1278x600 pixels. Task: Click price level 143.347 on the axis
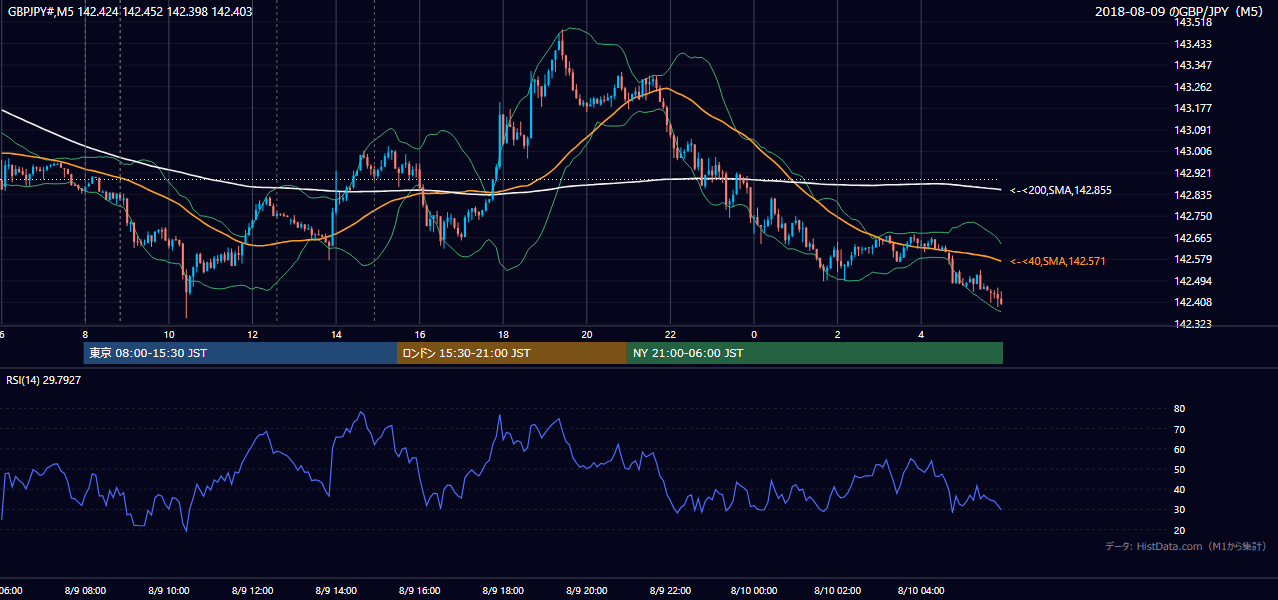[1193, 65]
